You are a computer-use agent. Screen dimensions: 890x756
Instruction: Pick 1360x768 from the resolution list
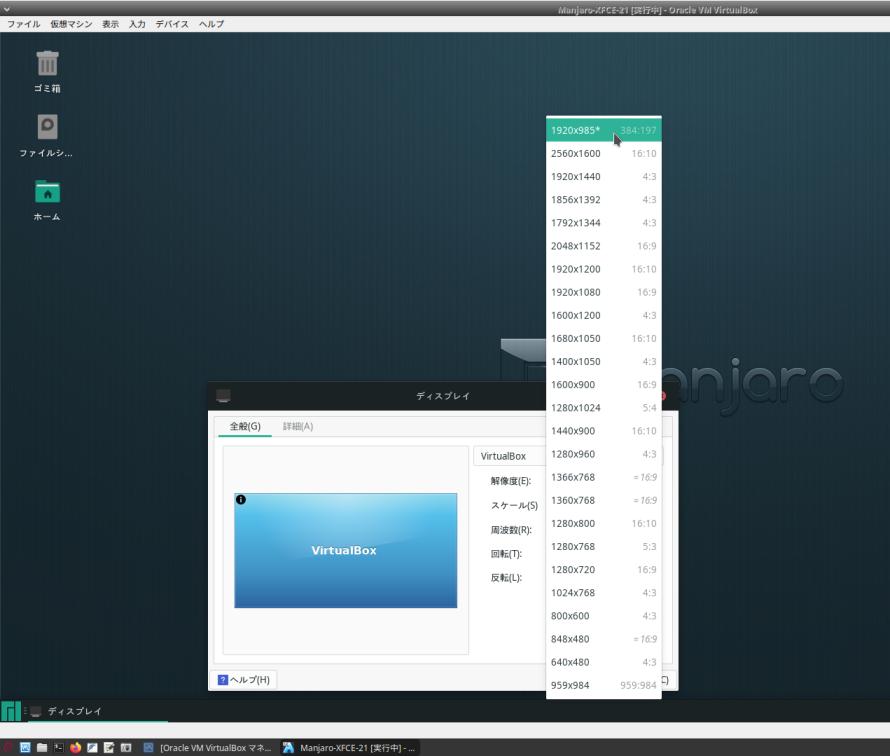pyautogui.click(x=603, y=500)
